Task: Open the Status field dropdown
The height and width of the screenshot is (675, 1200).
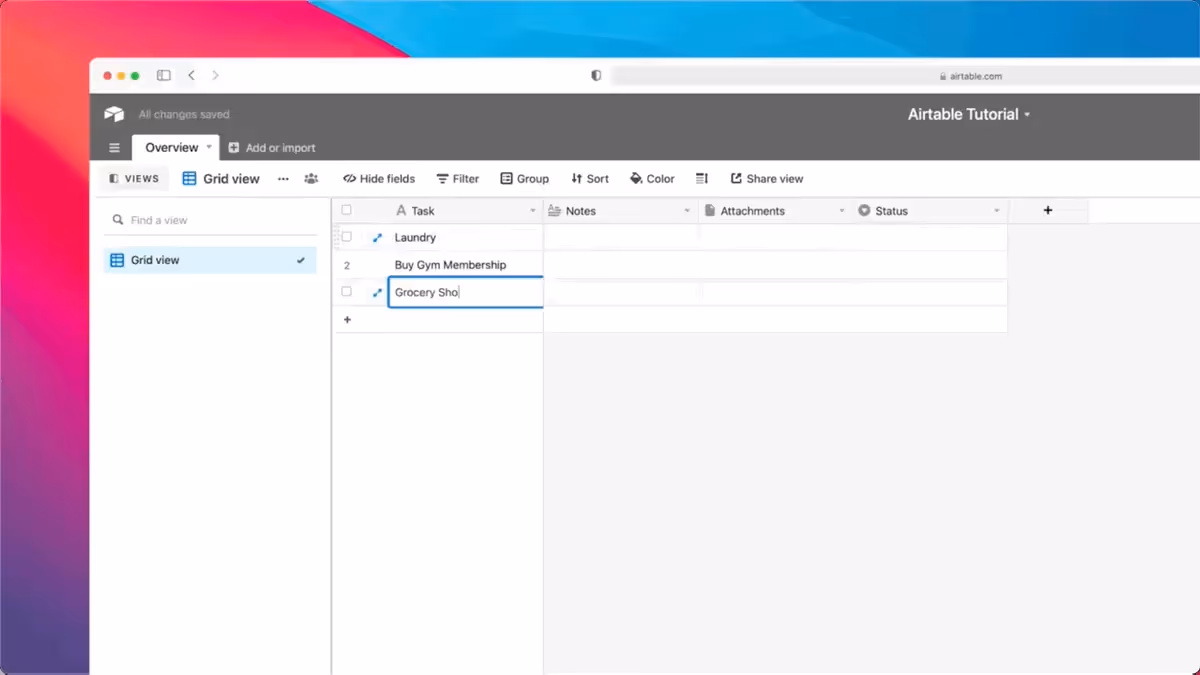Action: point(996,210)
